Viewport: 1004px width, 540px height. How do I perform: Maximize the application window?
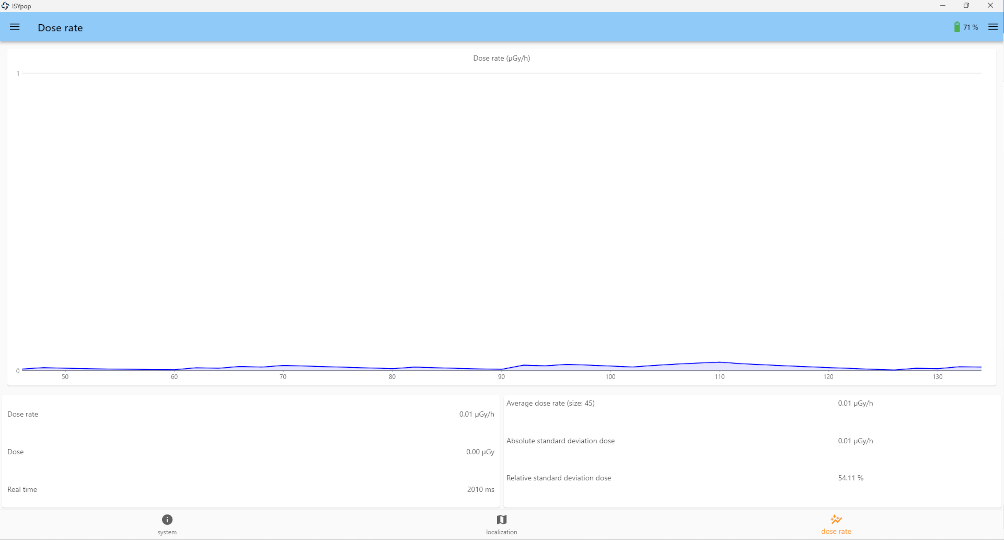pyautogui.click(x=966, y=5)
